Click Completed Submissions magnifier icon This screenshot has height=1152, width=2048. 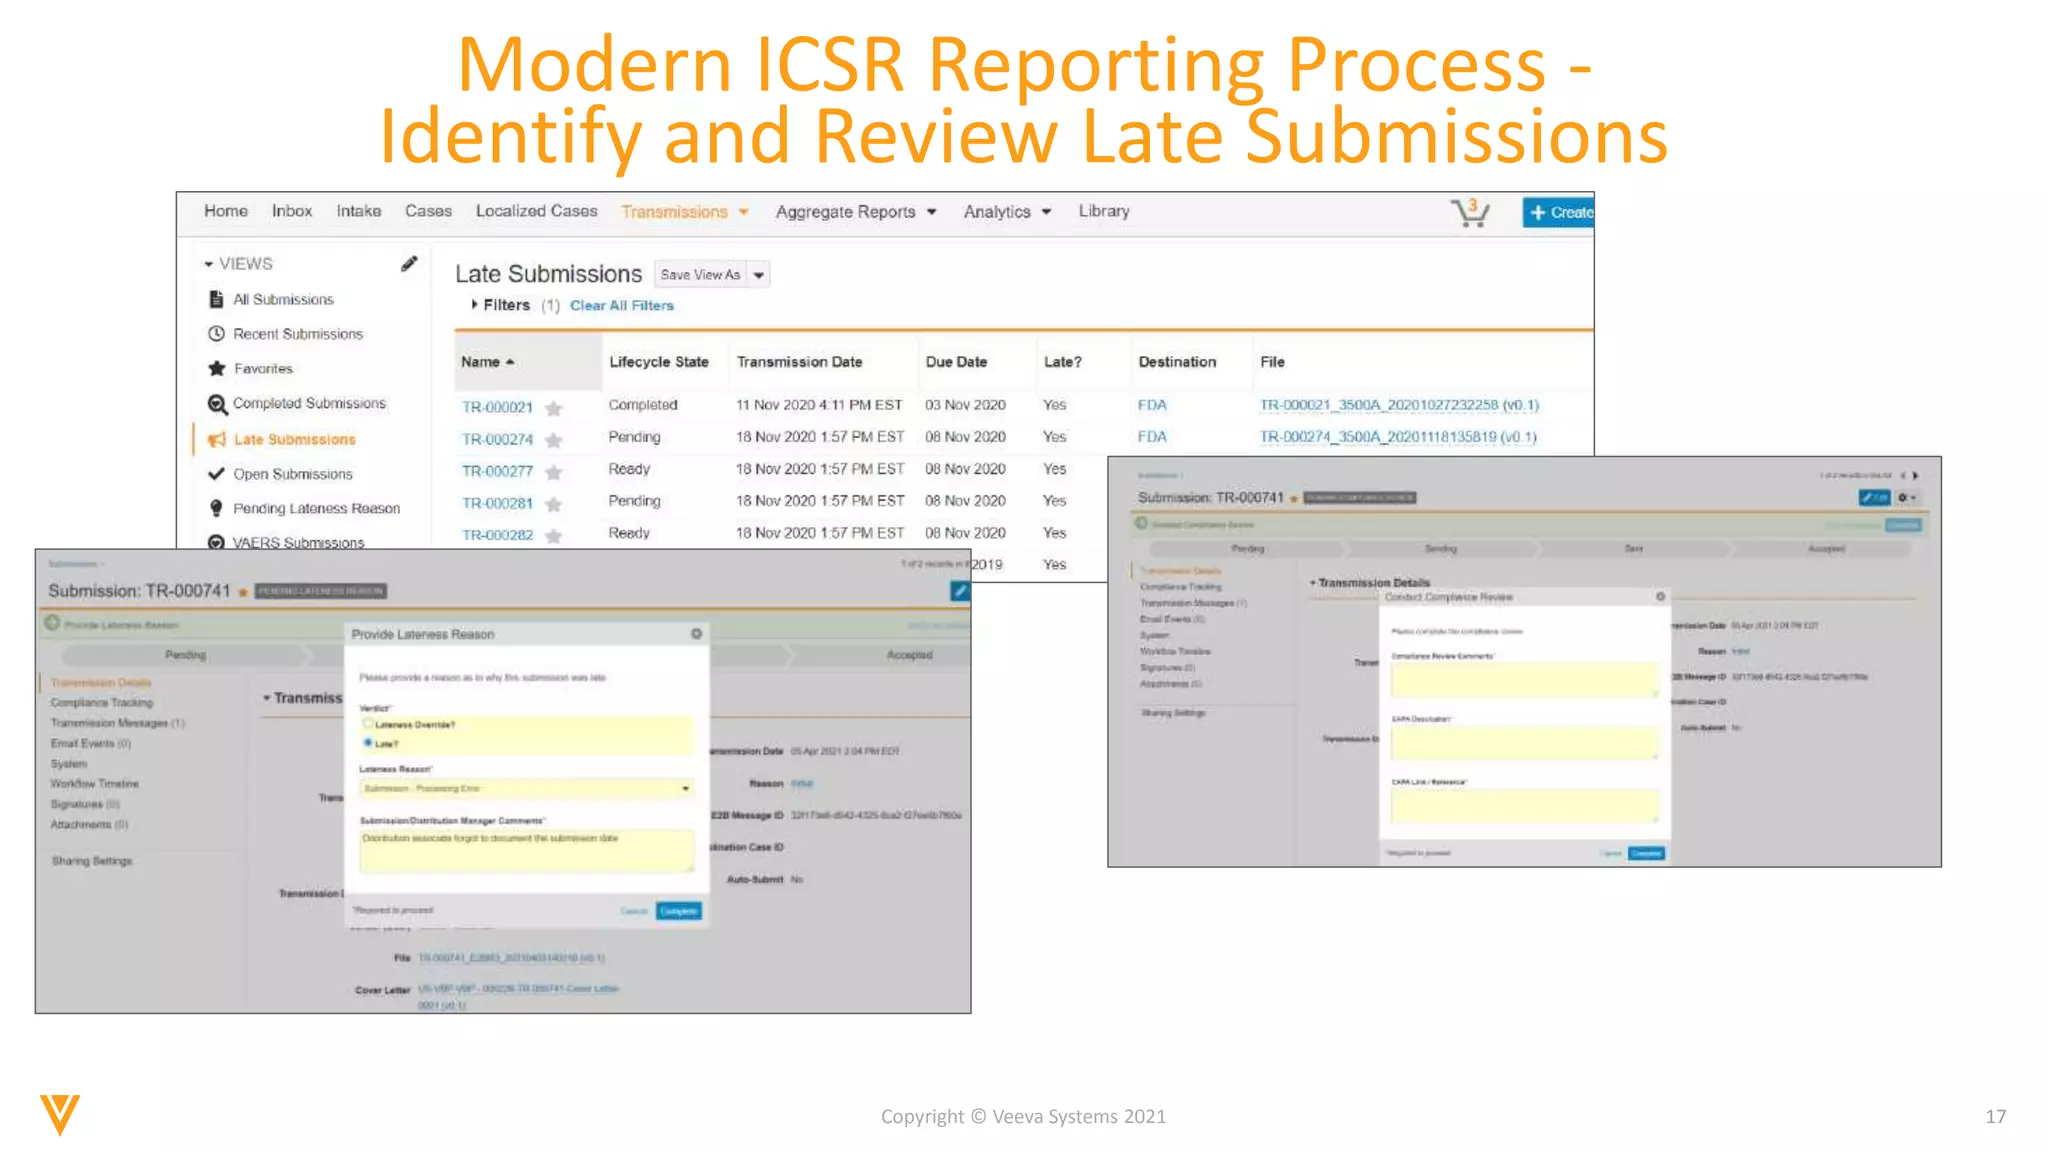[x=217, y=404]
